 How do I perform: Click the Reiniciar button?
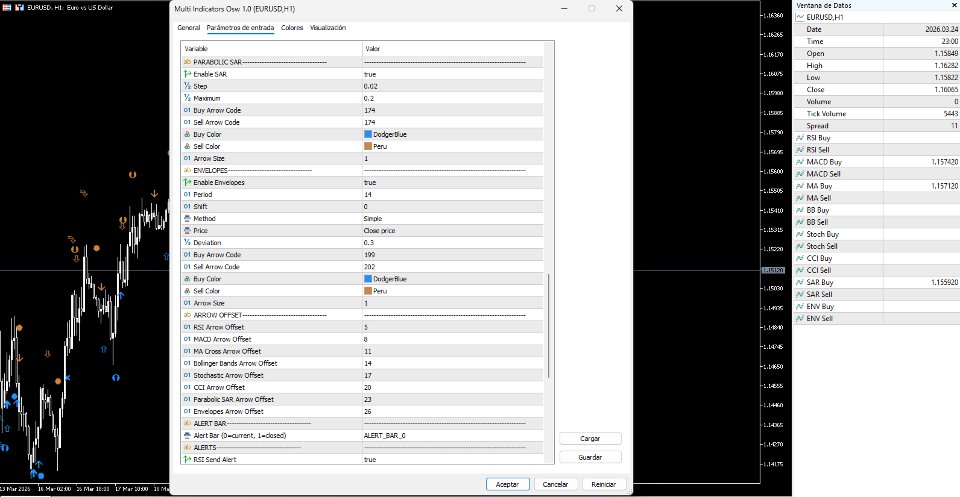tap(604, 484)
